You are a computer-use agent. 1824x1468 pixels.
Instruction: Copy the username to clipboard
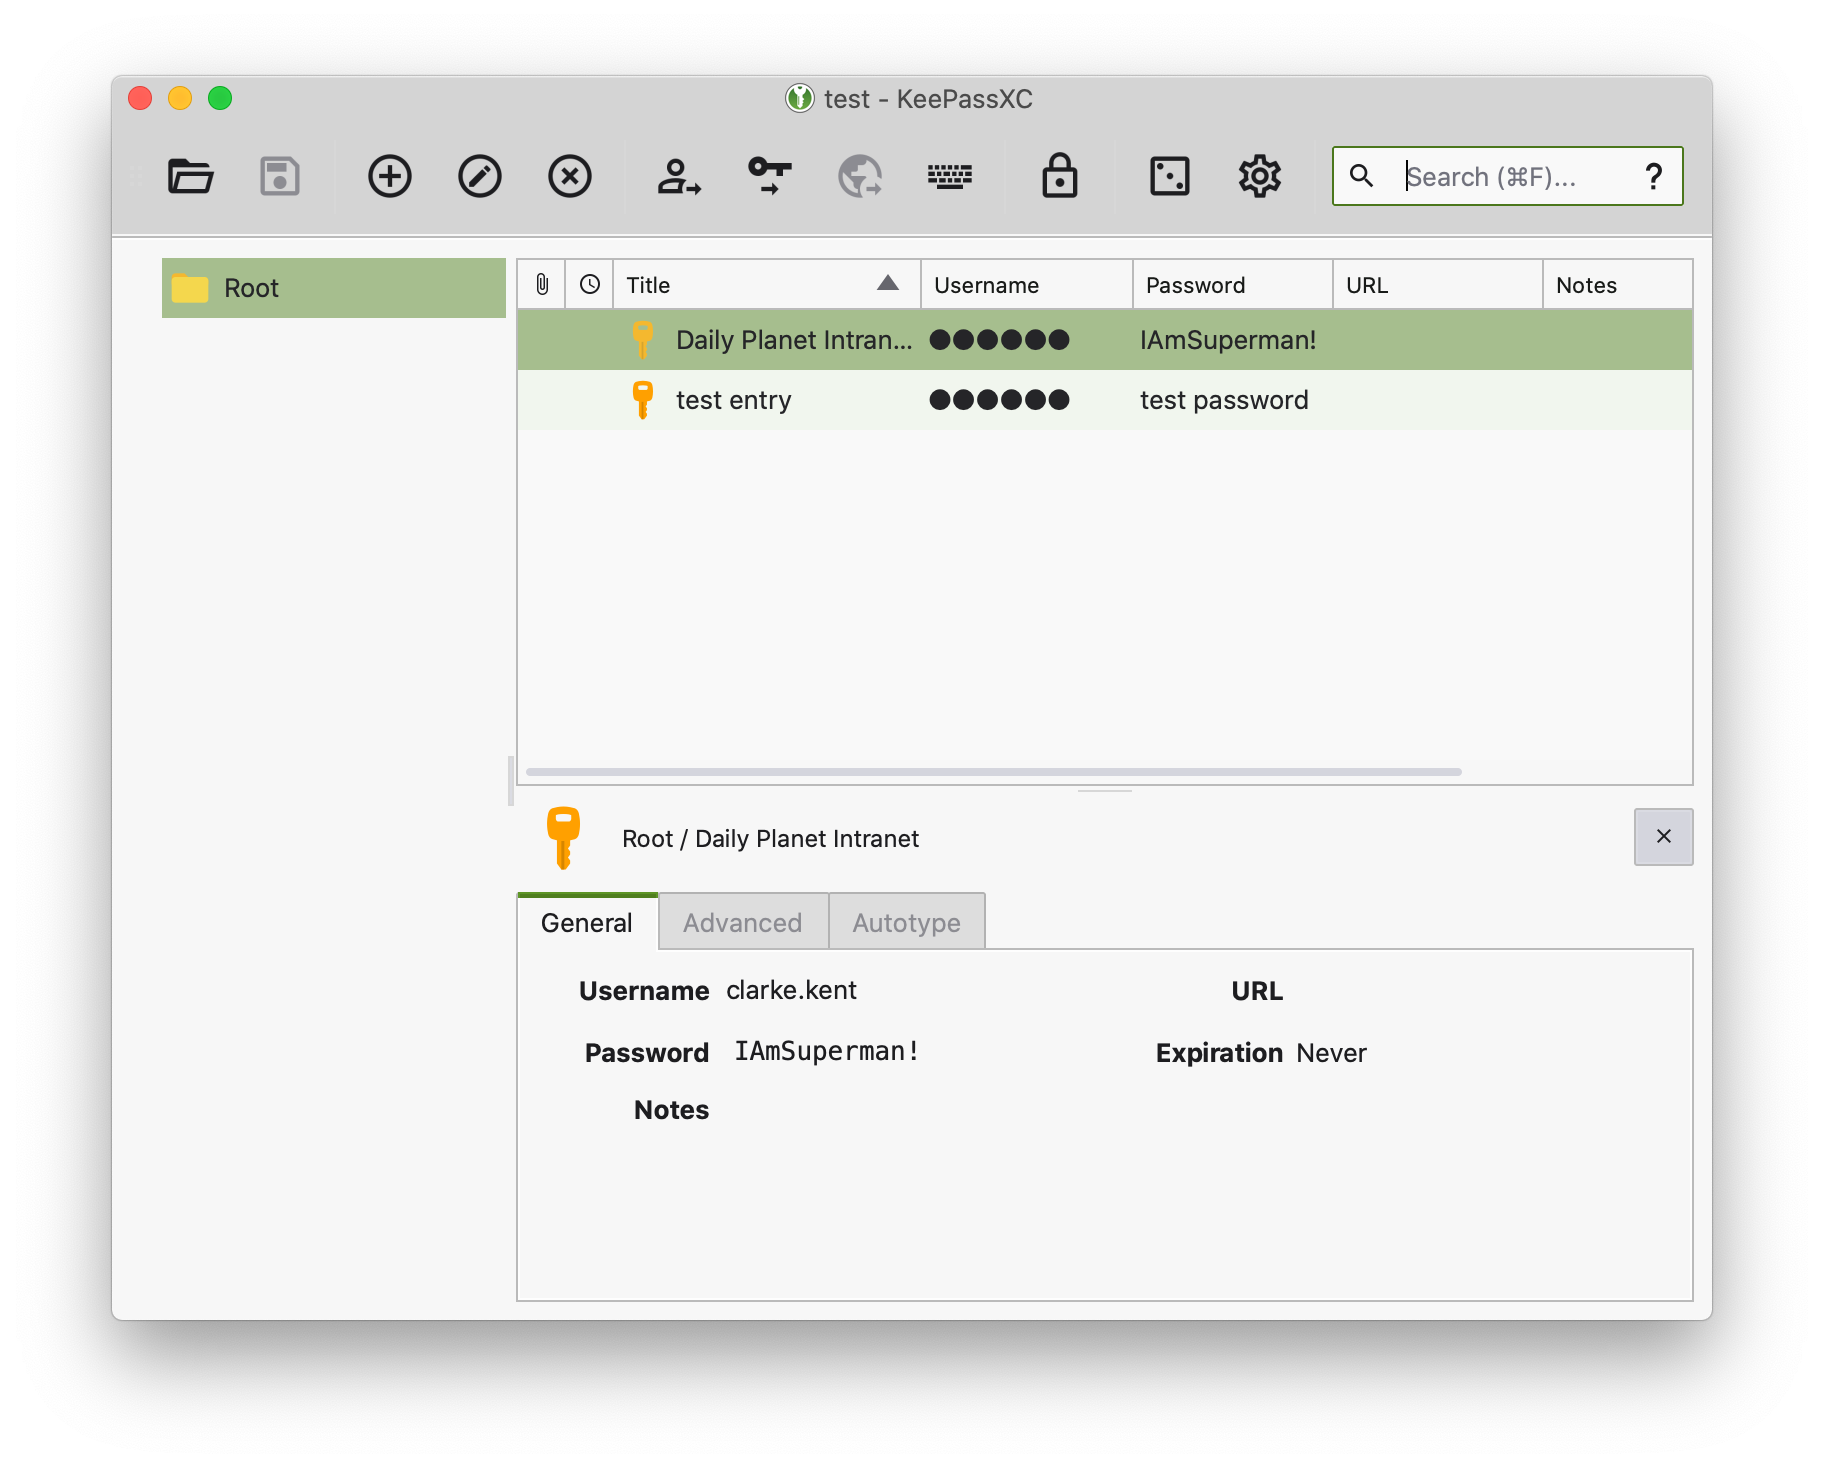tap(678, 176)
